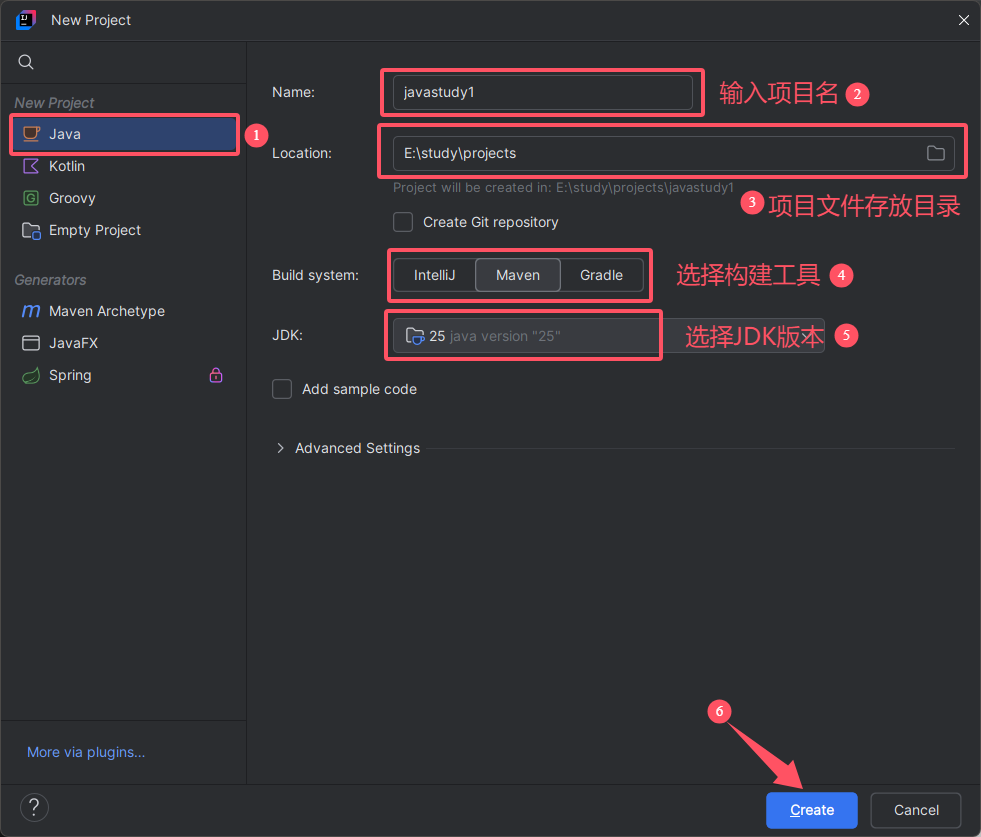Image resolution: width=981 pixels, height=837 pixels.
Task: Toggle the Add sample code checkbox
Action: tap(282, 389)
